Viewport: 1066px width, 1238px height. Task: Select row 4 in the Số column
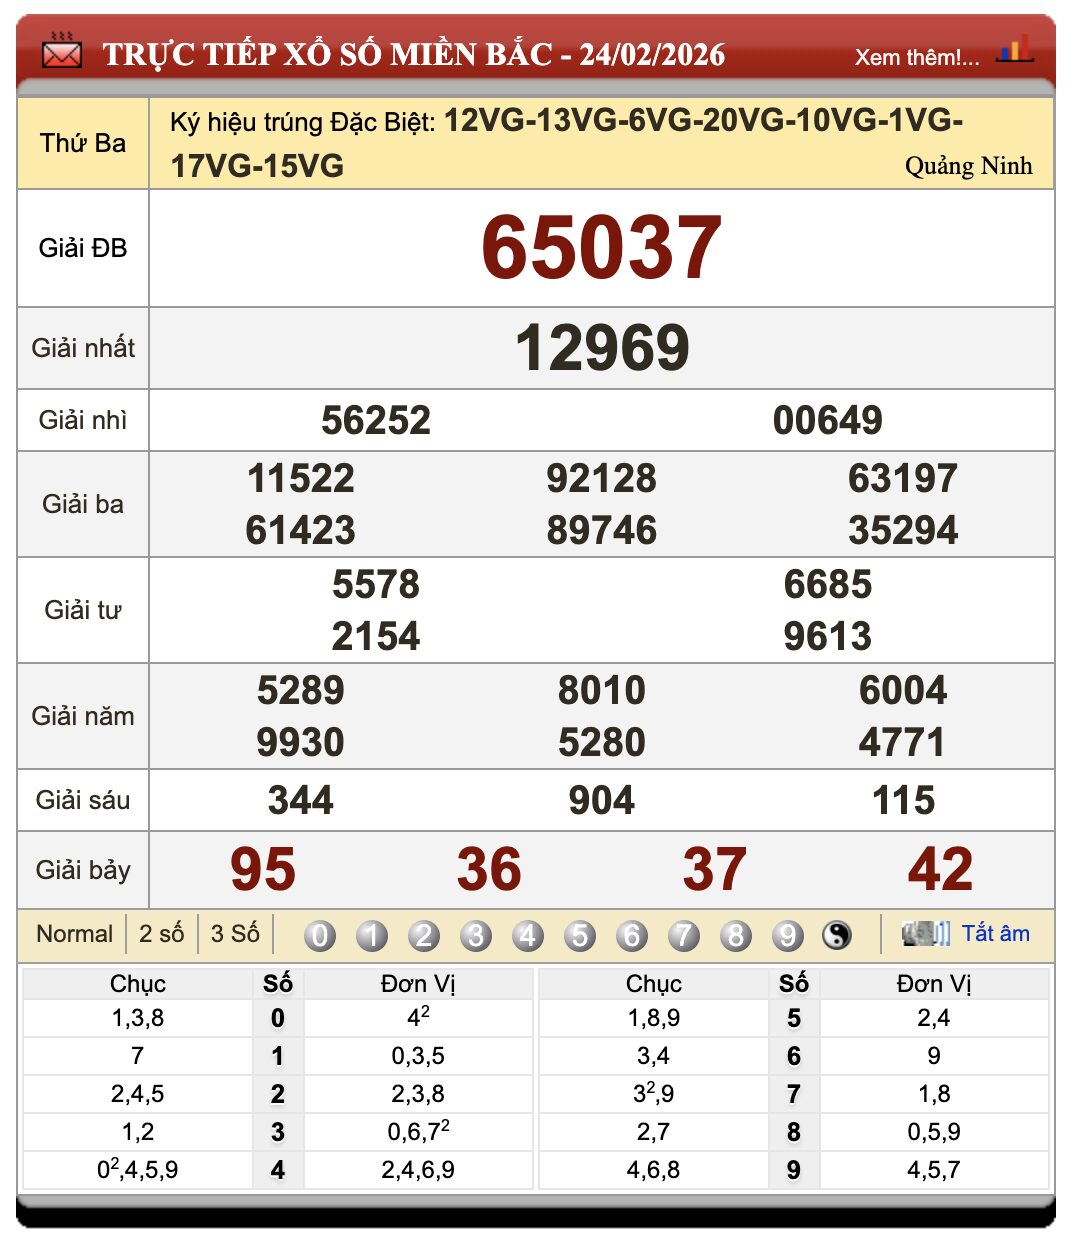point(278,1168)
